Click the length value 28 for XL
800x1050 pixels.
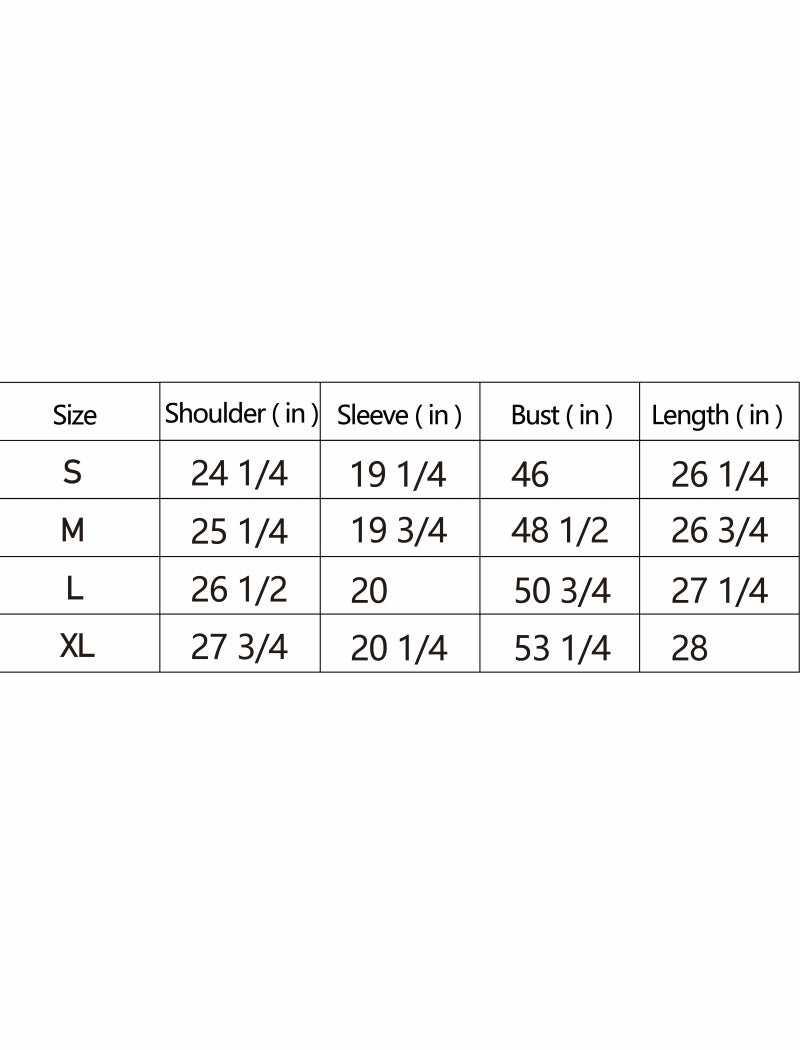click(x=689, y=649)
